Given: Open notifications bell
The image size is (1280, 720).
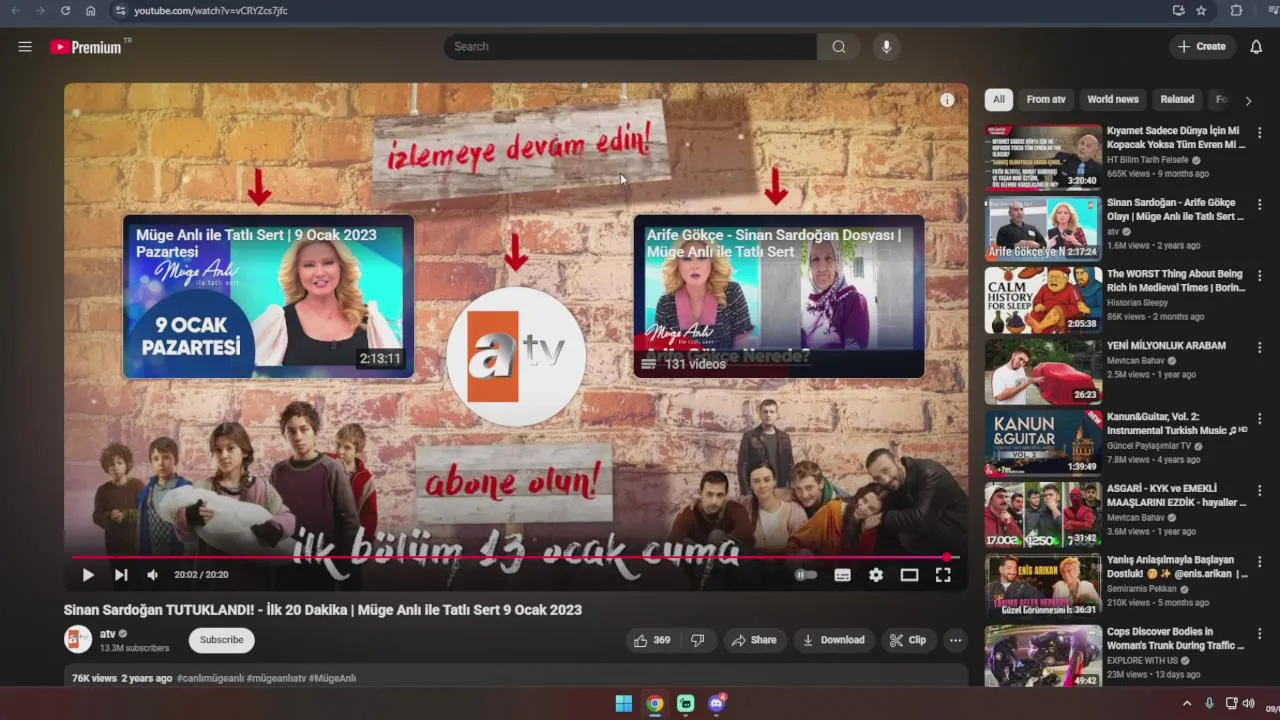Looking at the screenshot, I should click(1256, 47).
